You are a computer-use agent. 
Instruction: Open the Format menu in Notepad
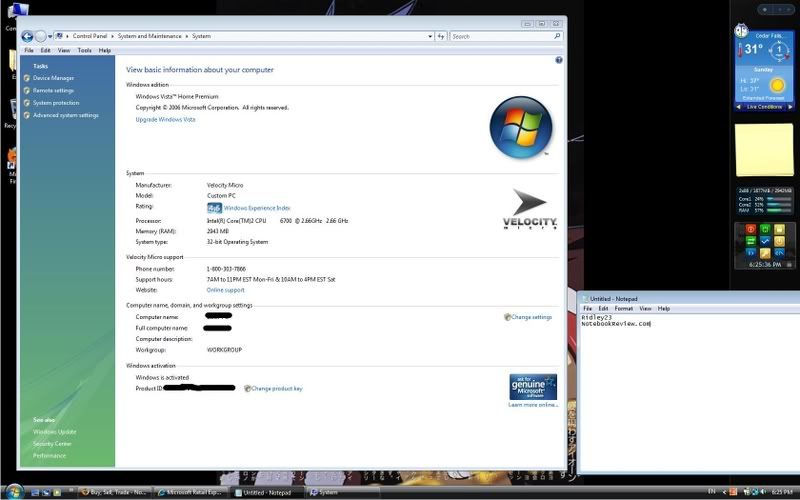[x=623, y=309]
